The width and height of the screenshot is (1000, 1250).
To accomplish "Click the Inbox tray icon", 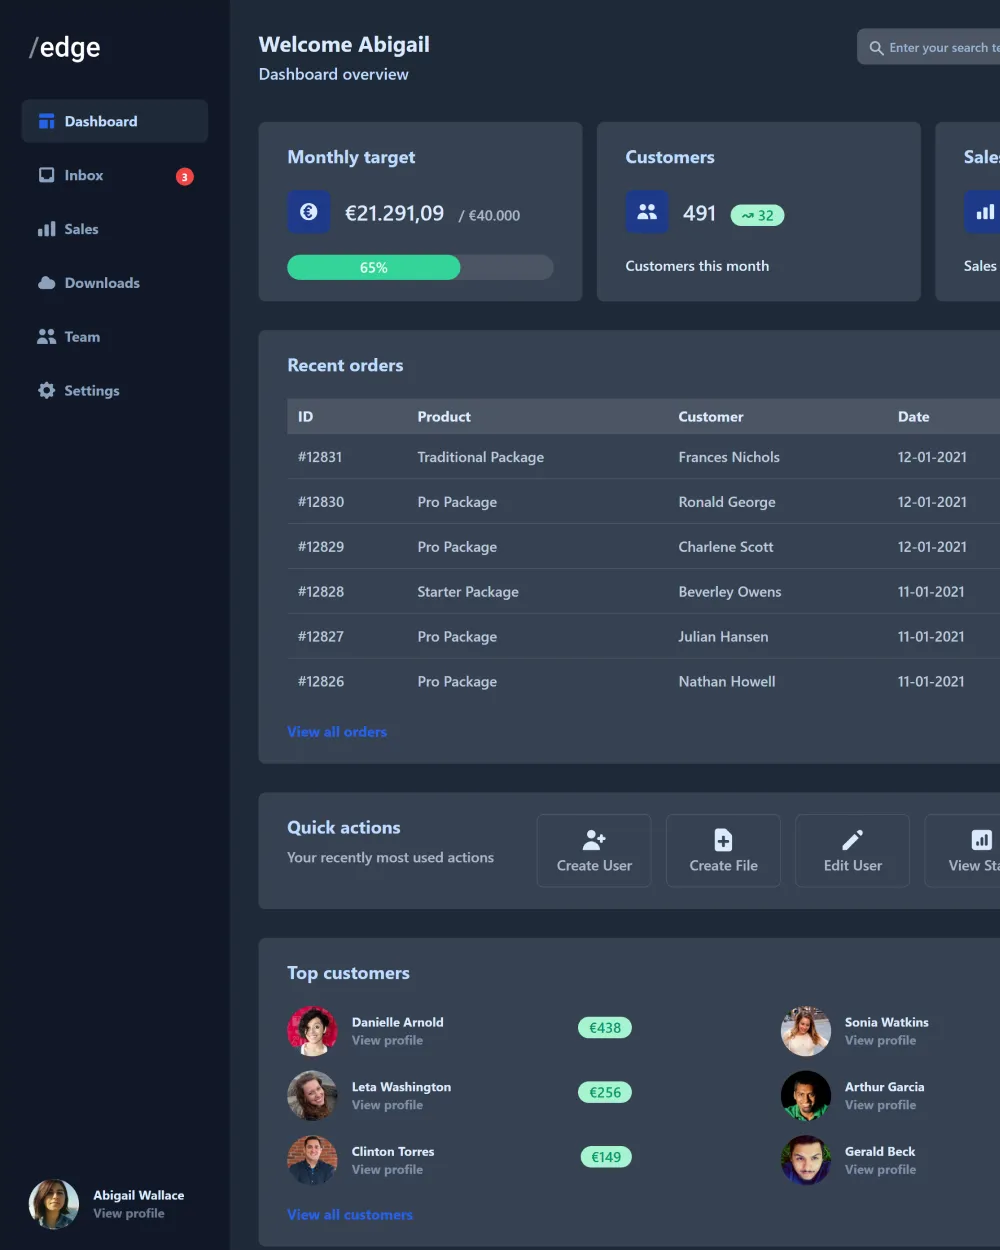I will (46, 175).
